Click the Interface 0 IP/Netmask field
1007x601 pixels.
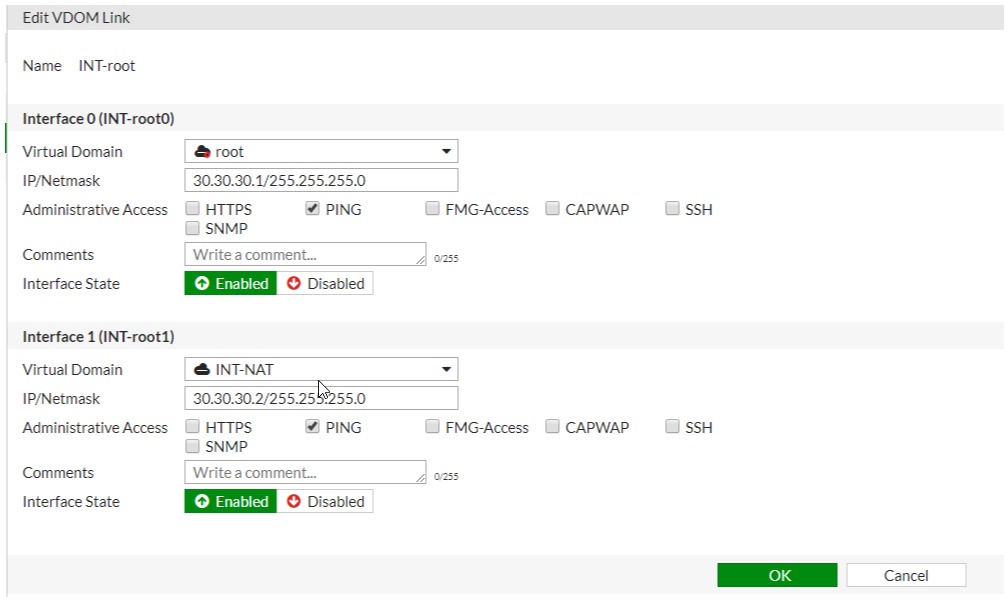click(x=321, y=181)
